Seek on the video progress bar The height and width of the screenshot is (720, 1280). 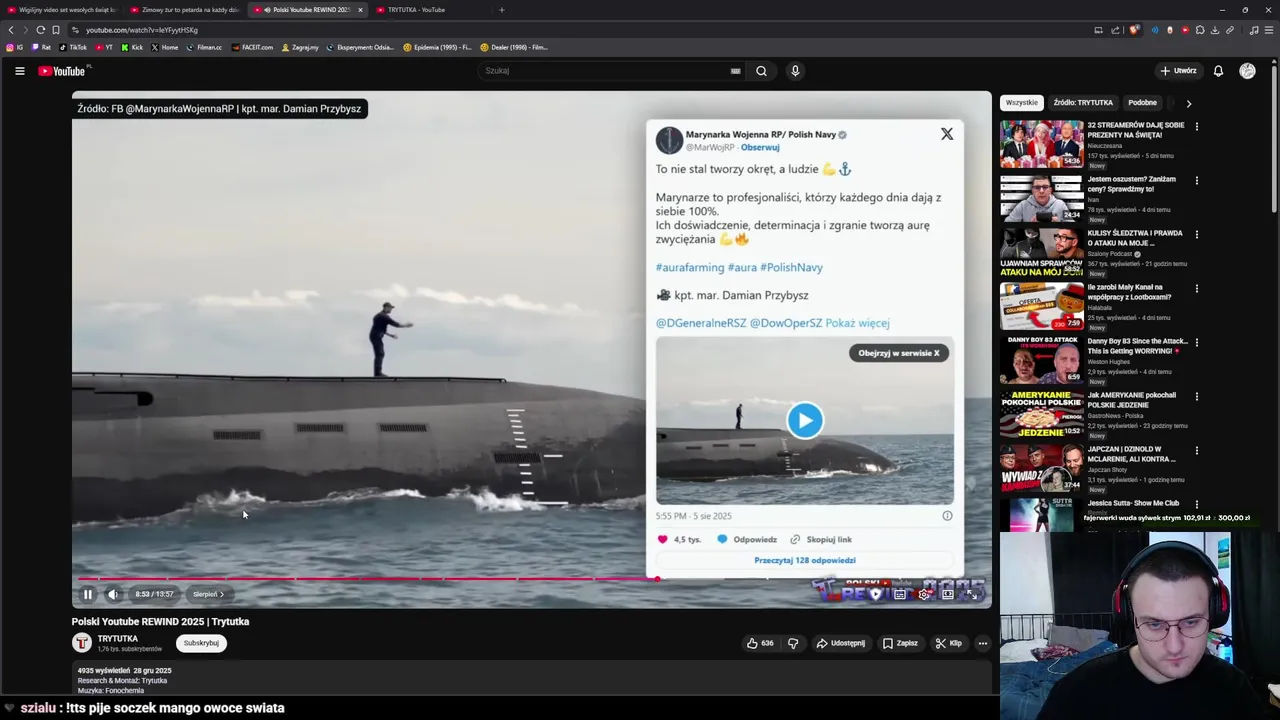tap(532, 578)
